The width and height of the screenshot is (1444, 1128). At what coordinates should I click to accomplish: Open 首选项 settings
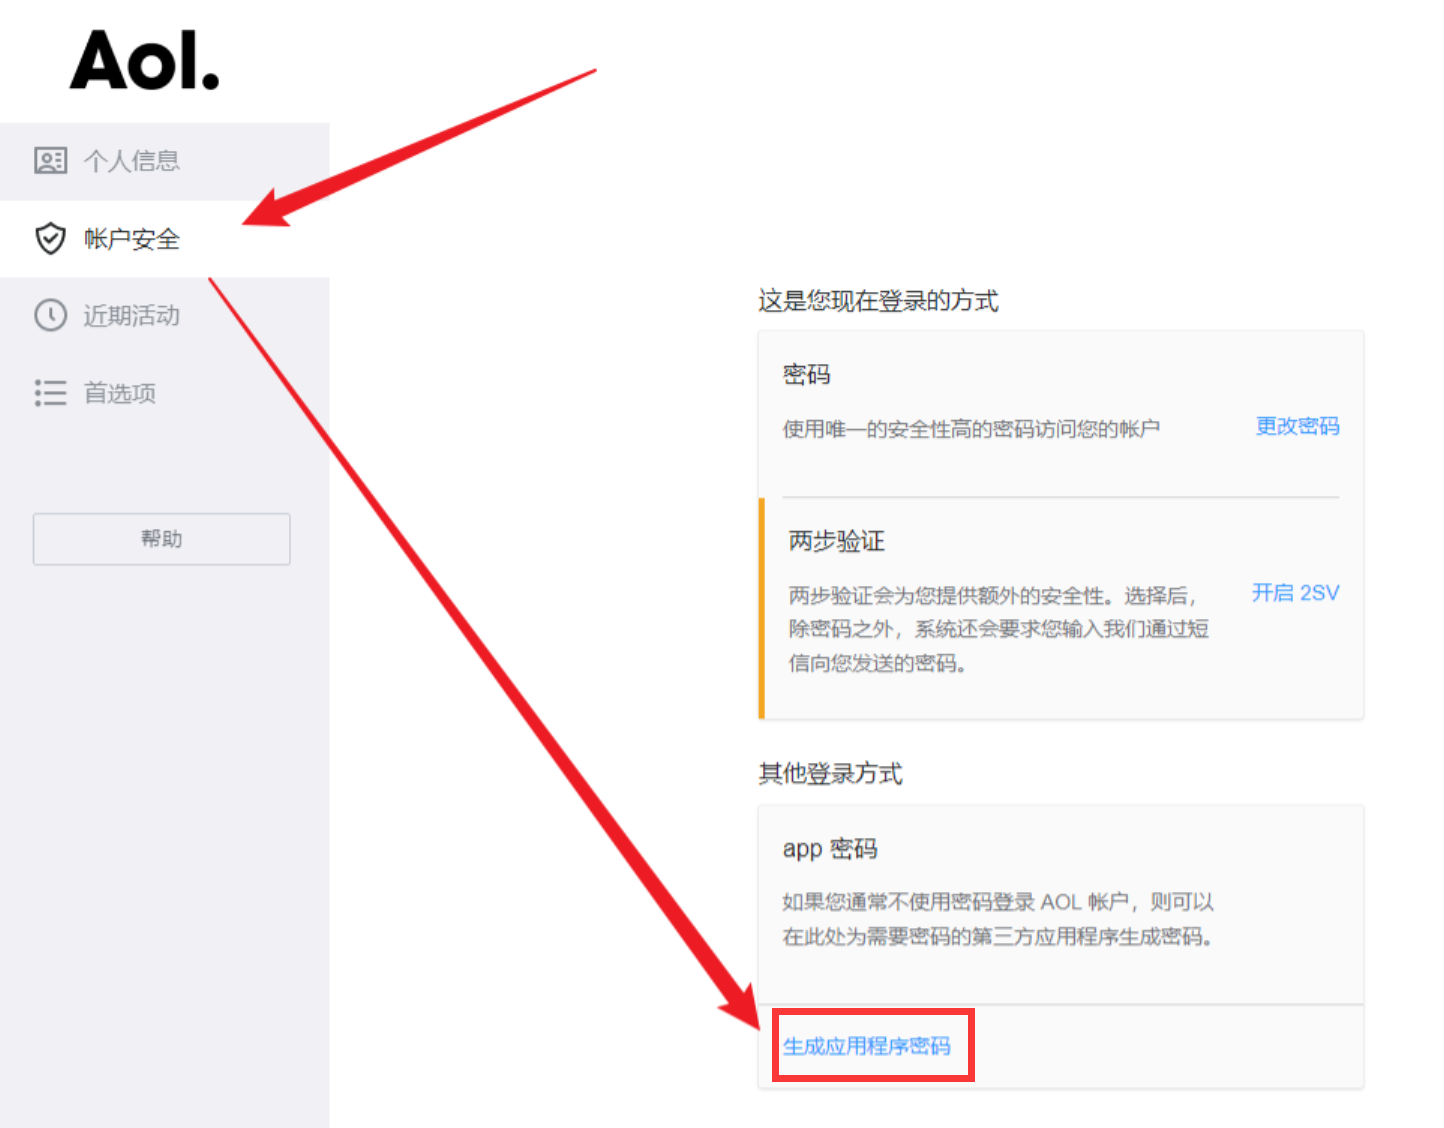[165, 393]
